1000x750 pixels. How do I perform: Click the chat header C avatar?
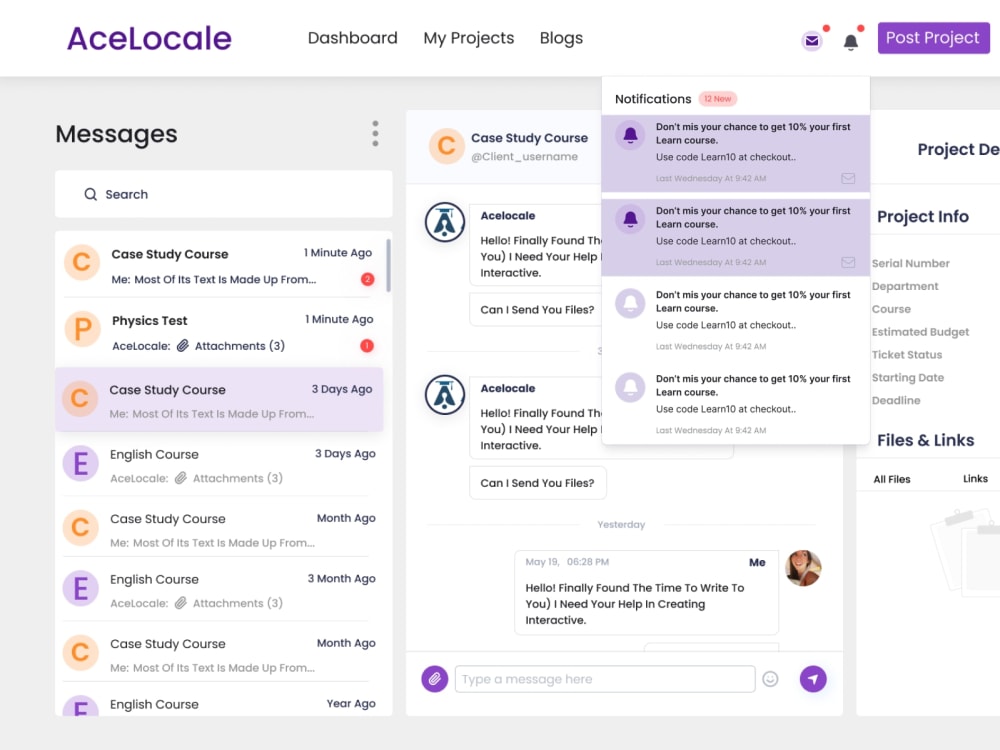coord(446,146)
